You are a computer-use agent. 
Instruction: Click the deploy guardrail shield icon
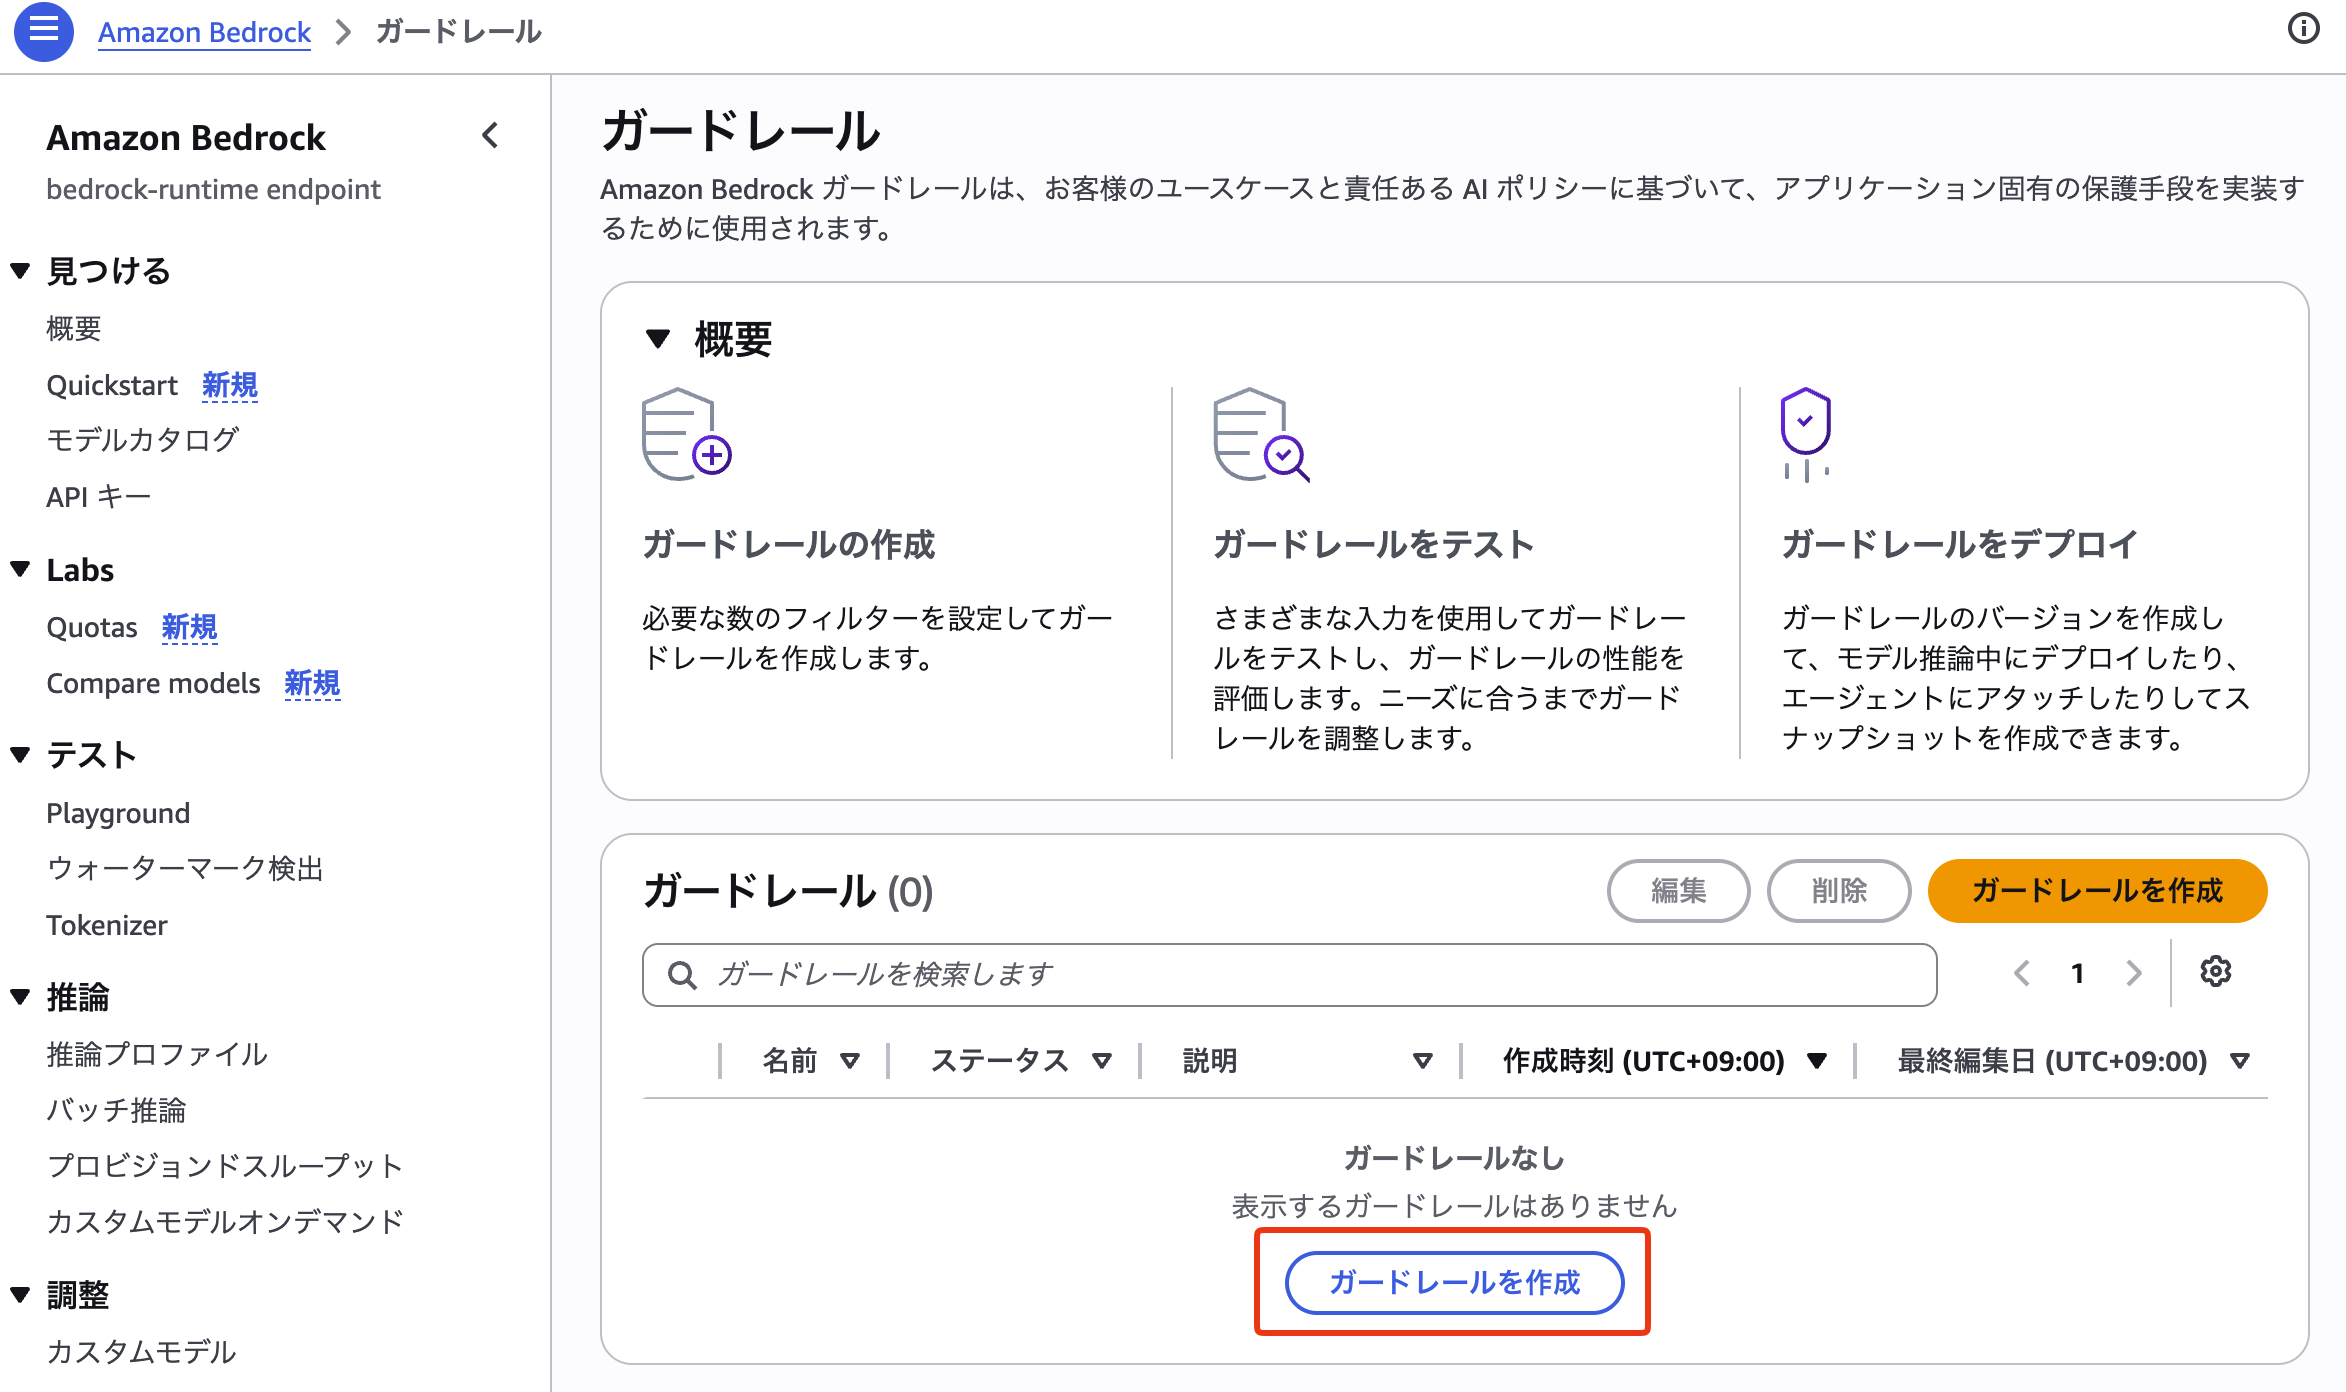pos(1805,435)
